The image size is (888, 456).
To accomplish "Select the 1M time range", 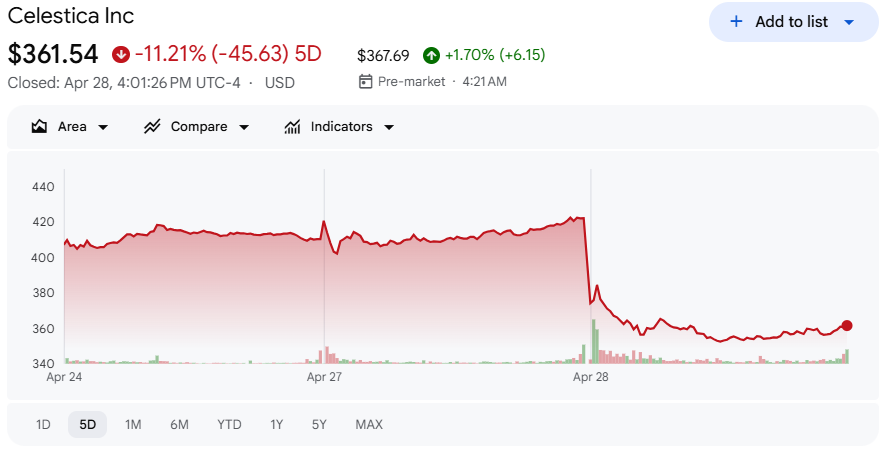I will [133, 424].
